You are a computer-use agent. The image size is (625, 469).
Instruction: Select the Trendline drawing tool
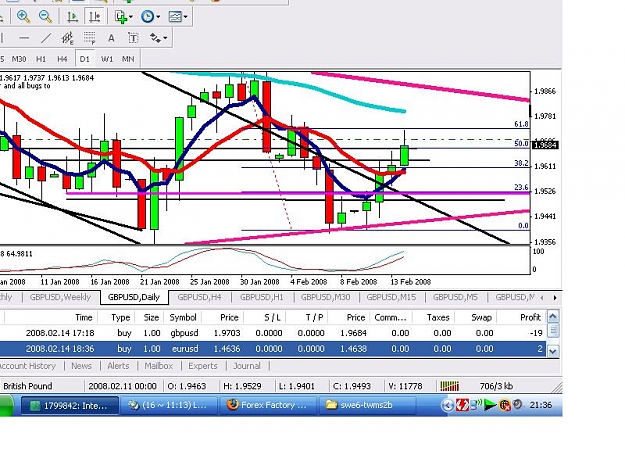coord(46,38)
